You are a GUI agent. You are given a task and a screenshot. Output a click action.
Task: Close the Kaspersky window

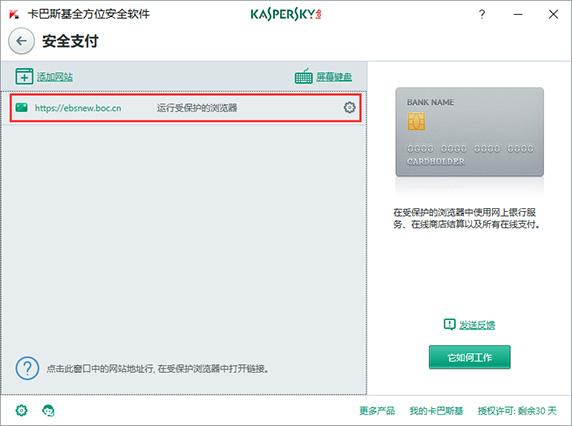point(553,14)
